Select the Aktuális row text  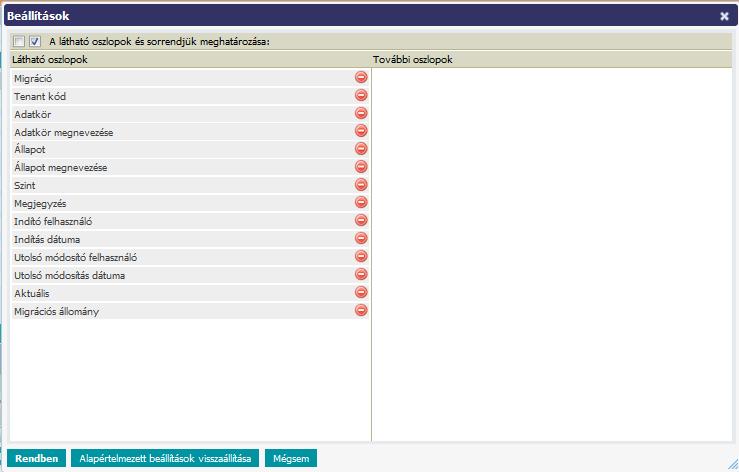(32, 293)
